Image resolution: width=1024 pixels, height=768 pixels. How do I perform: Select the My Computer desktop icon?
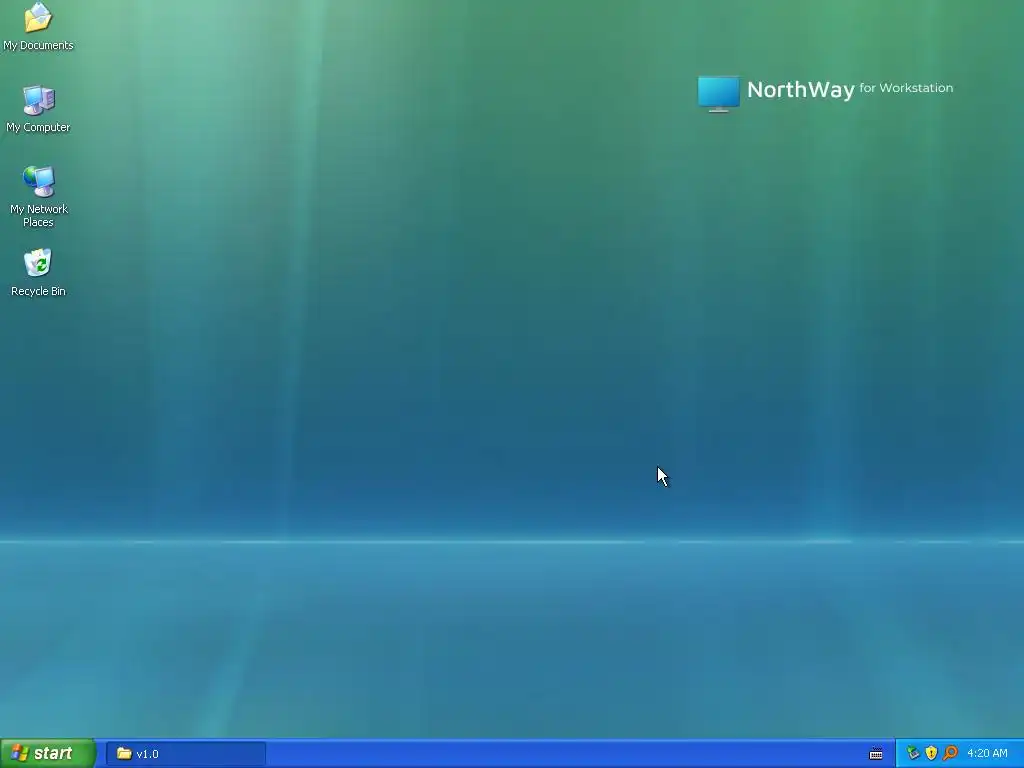(x=38, y=108)
